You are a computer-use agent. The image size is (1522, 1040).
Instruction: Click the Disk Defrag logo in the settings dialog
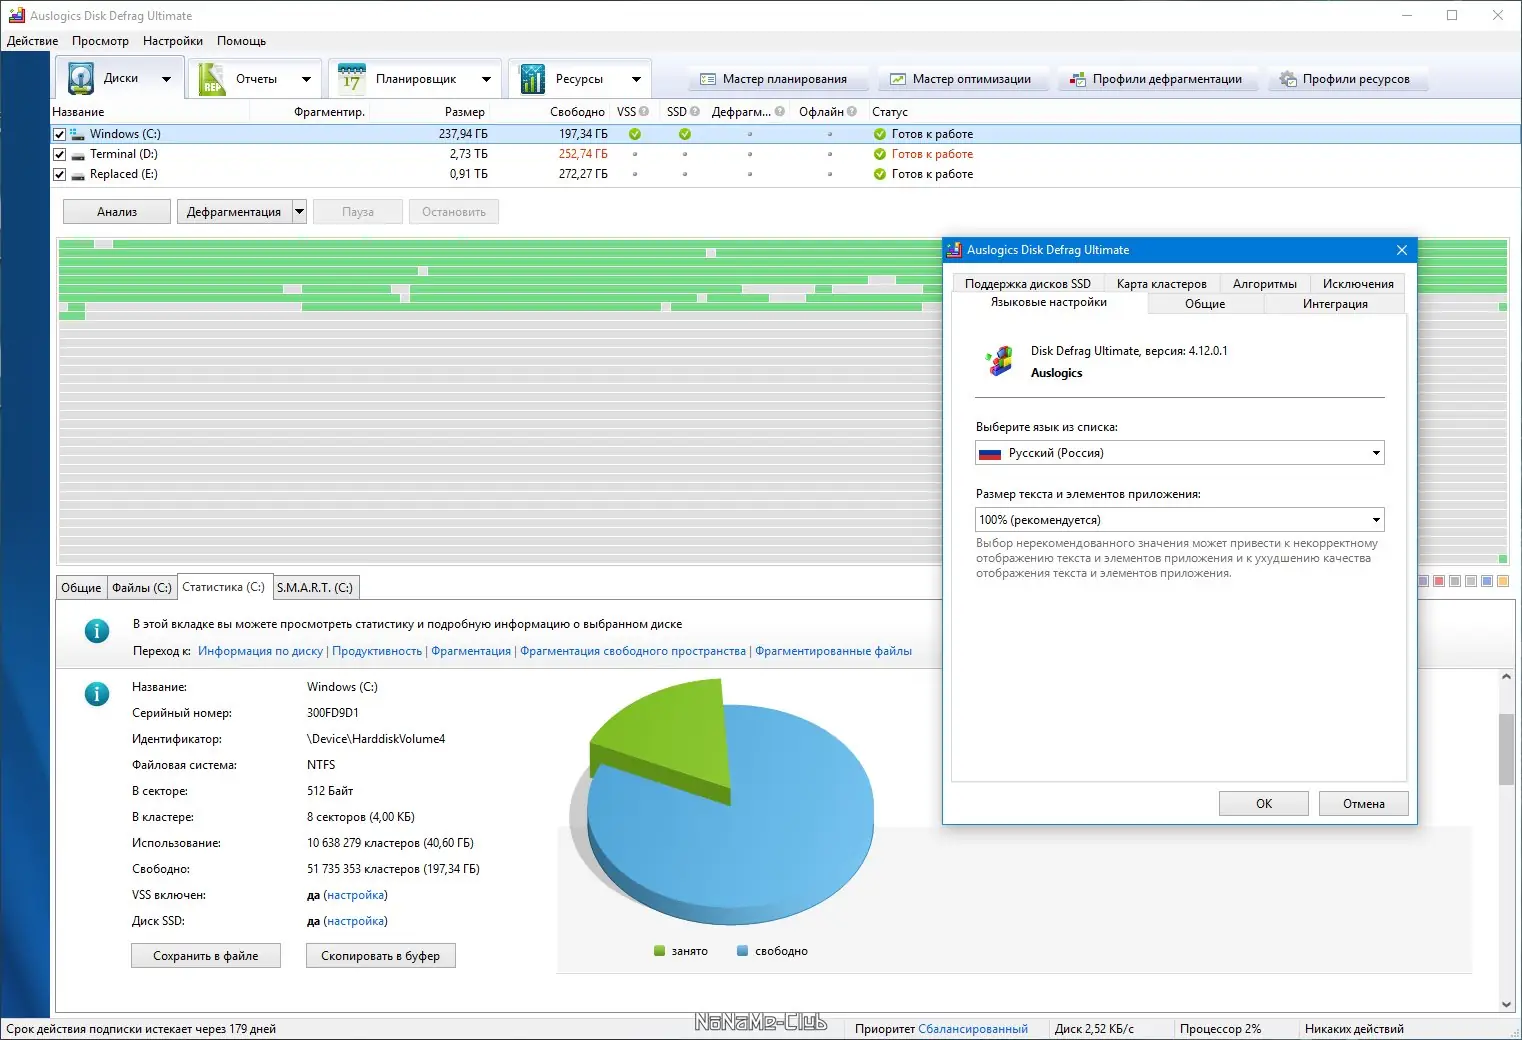click(x=999, y=361)
